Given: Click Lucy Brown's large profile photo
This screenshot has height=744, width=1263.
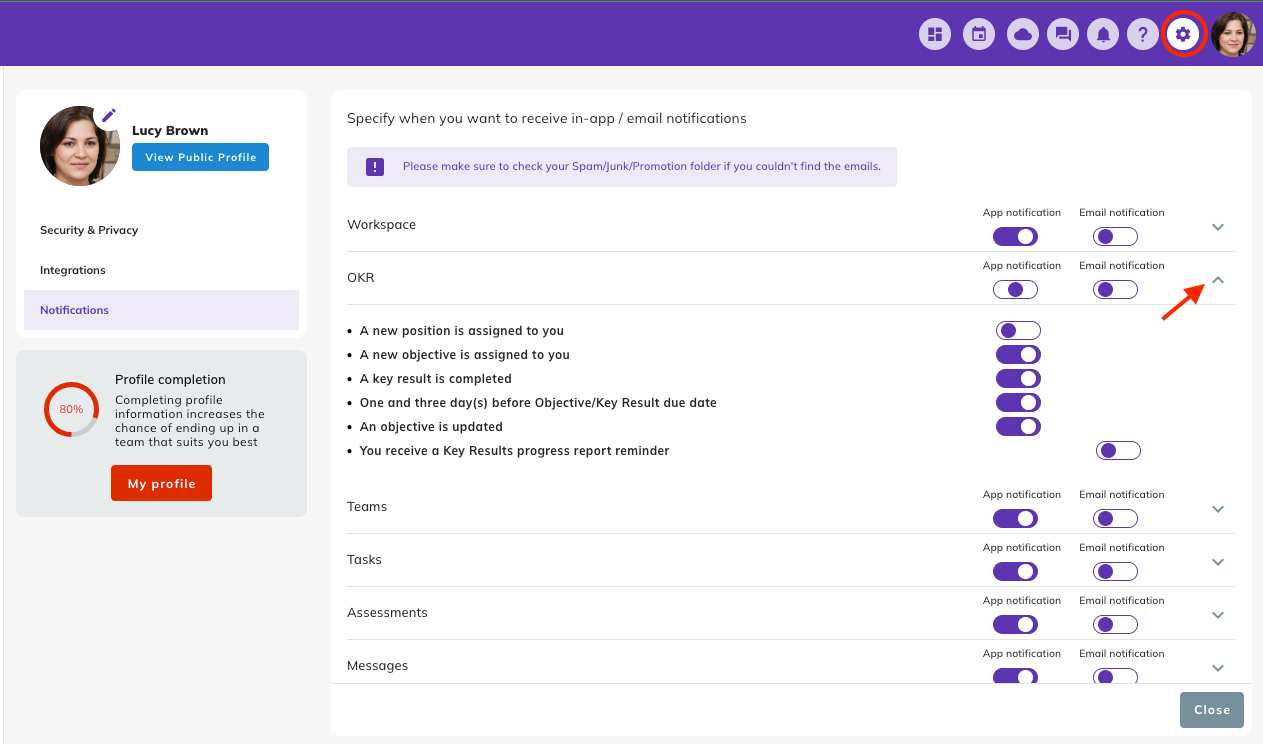Looking at the screenshot, I should 80,146.
